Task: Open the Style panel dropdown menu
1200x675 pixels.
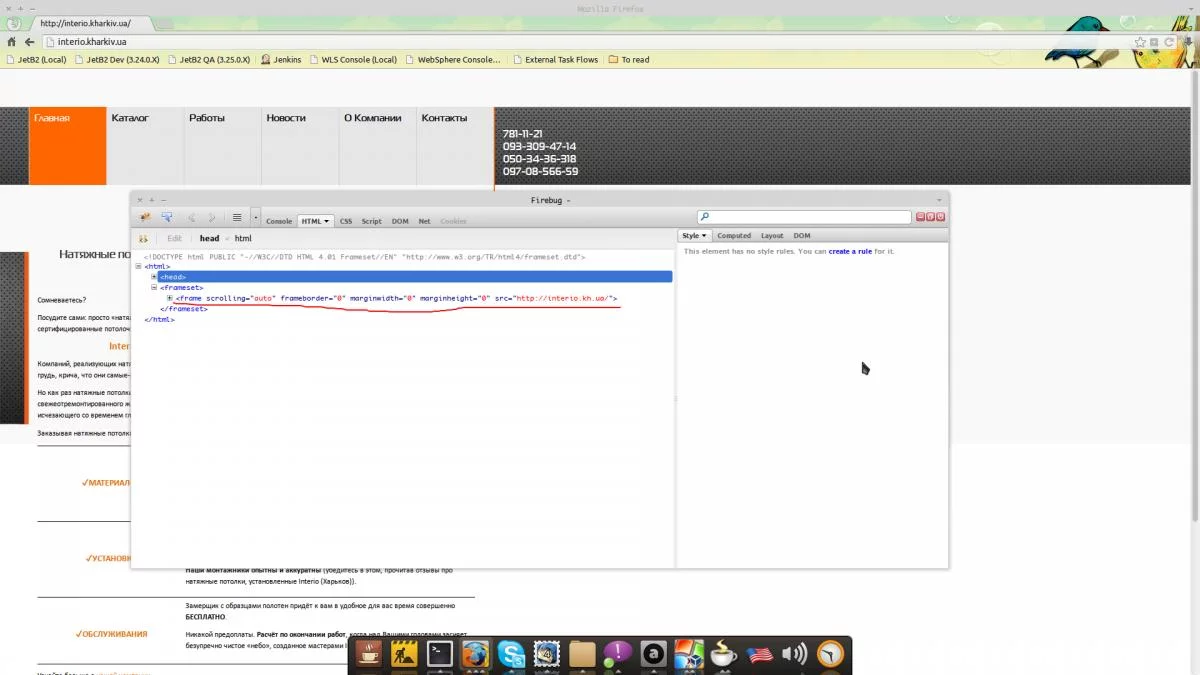Action: pyautogui.click(x=694, y=236)
